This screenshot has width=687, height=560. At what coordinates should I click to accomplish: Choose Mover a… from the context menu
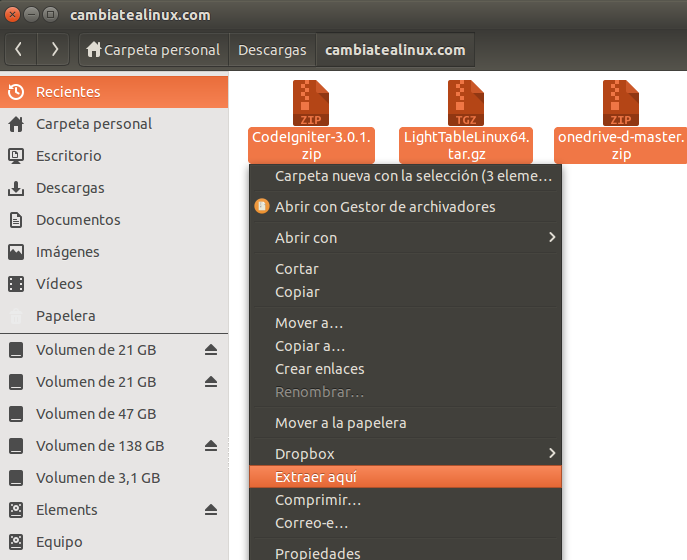[405, 323]
